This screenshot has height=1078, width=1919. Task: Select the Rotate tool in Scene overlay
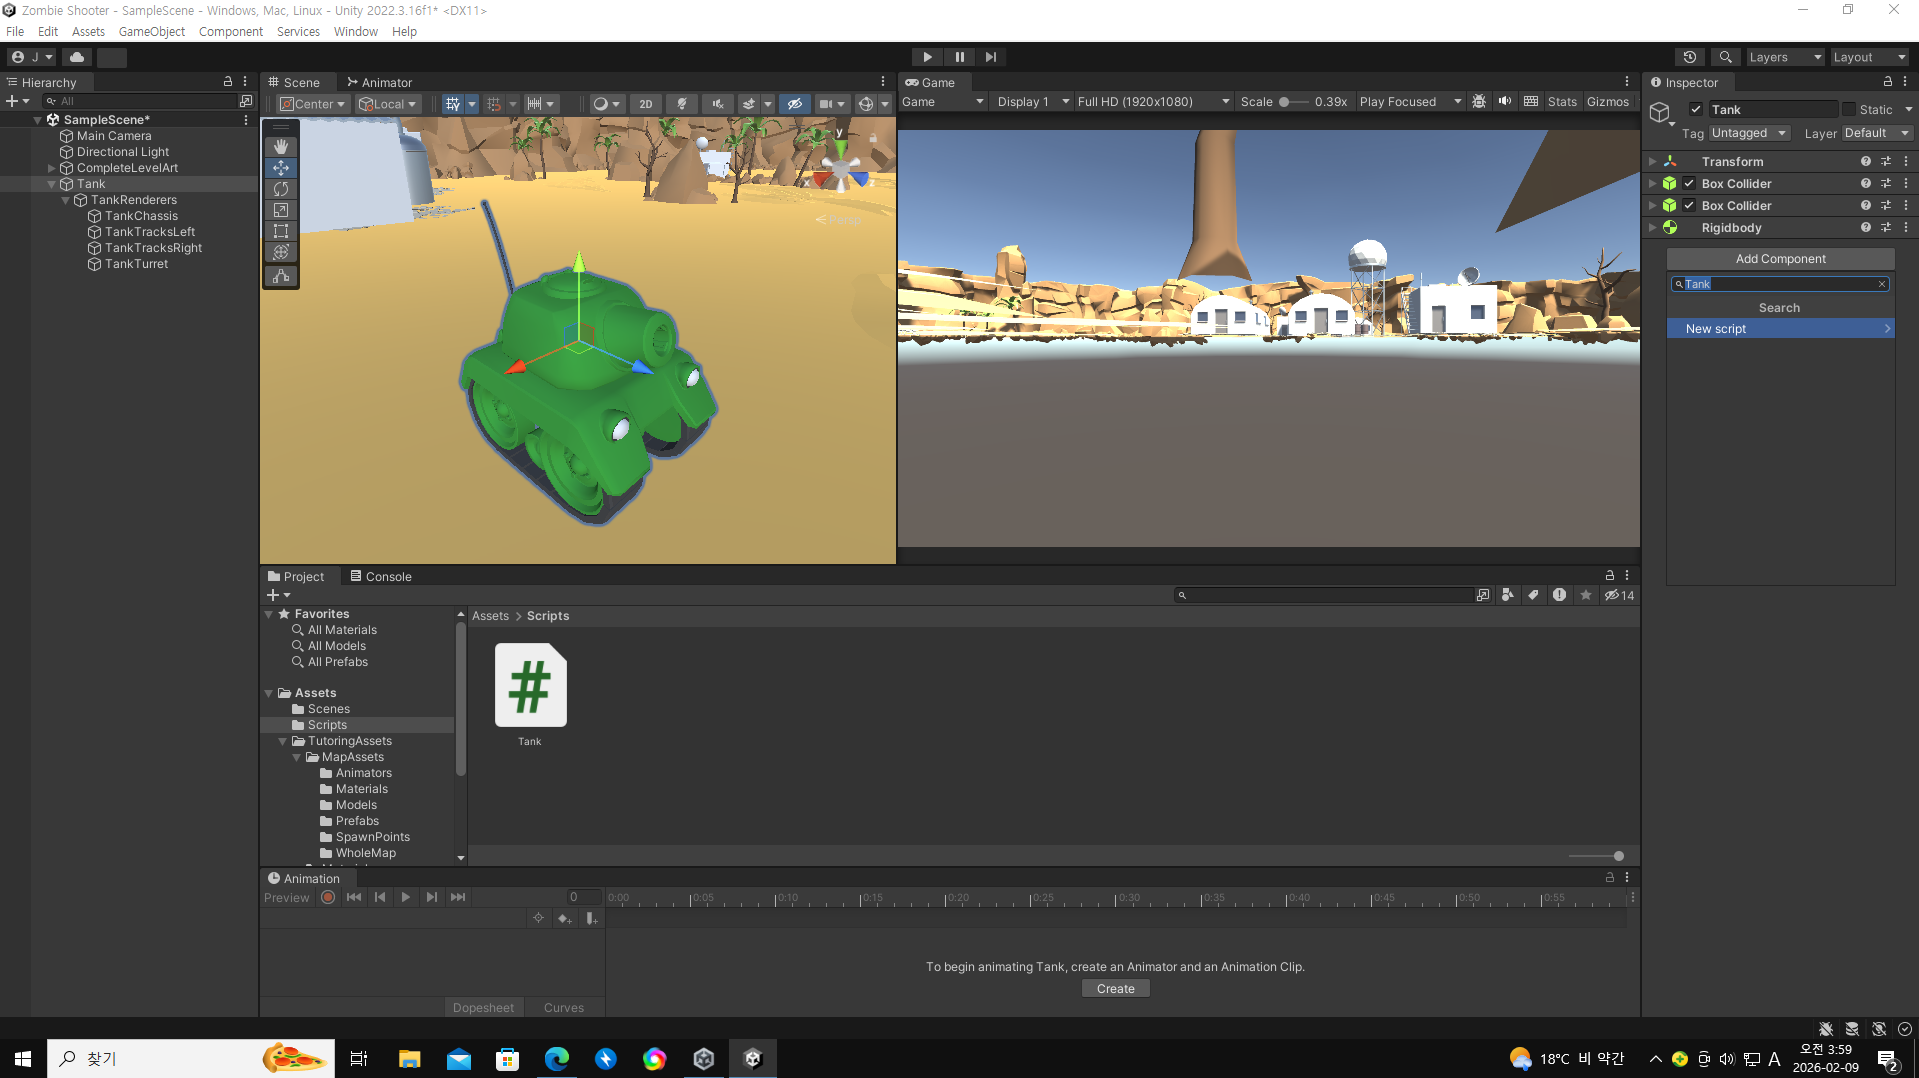pos(281,189)
